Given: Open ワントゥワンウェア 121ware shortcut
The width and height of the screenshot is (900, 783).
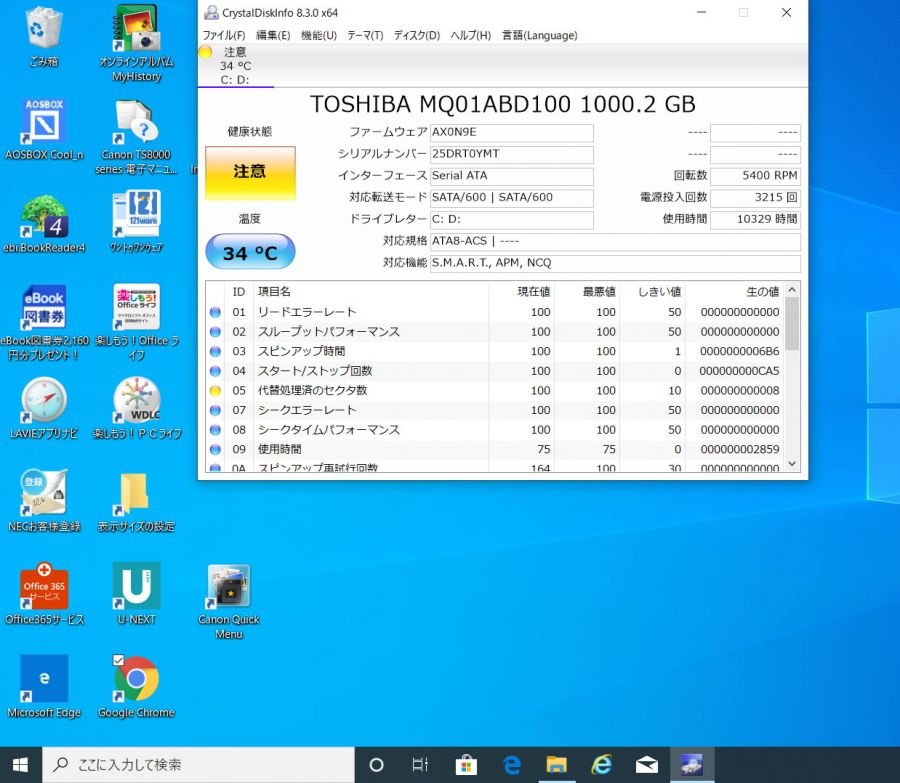Looking at the screenshot, I should (136, 223).
